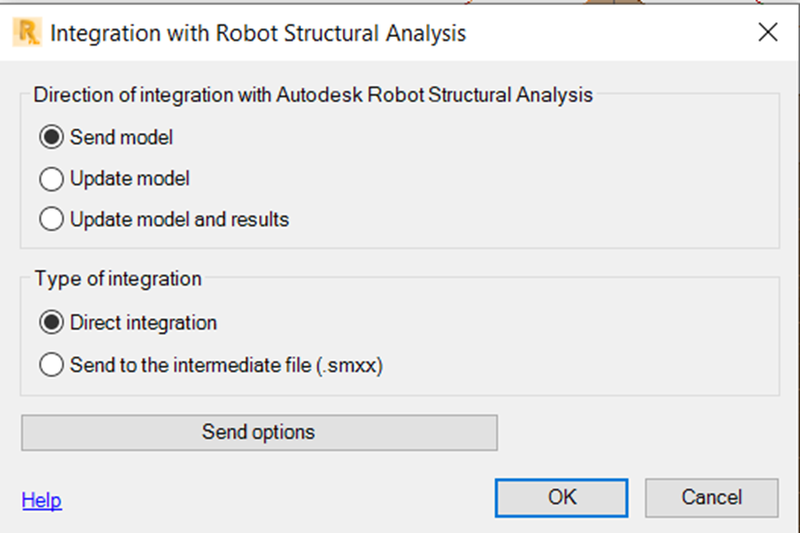Open the Help link
Screen dimensions: 800x533
[41, 500]
